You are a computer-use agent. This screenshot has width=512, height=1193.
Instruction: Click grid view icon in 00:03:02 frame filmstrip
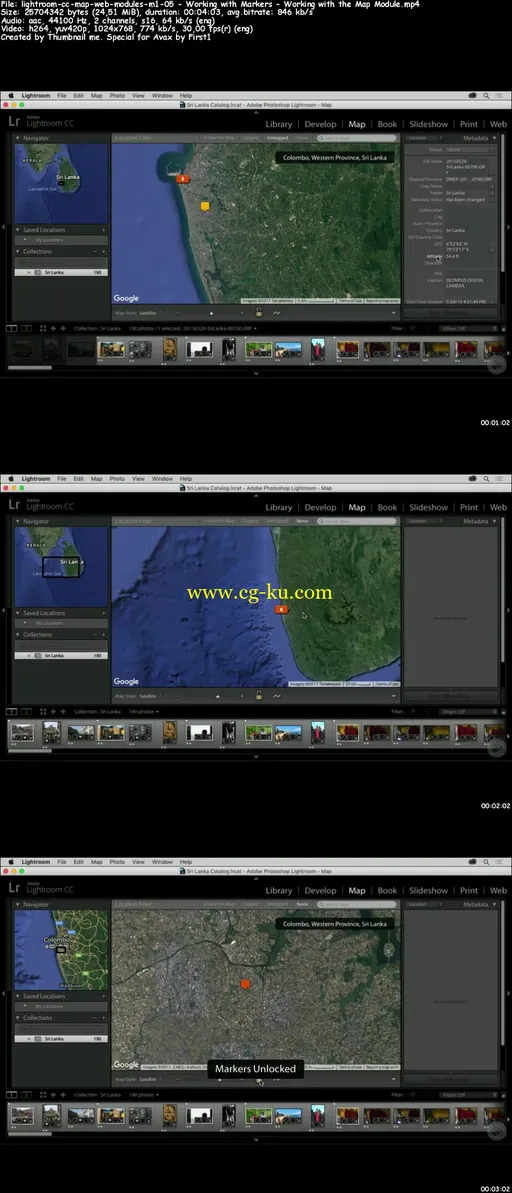pyautogui.click(x=43, y=1096)
